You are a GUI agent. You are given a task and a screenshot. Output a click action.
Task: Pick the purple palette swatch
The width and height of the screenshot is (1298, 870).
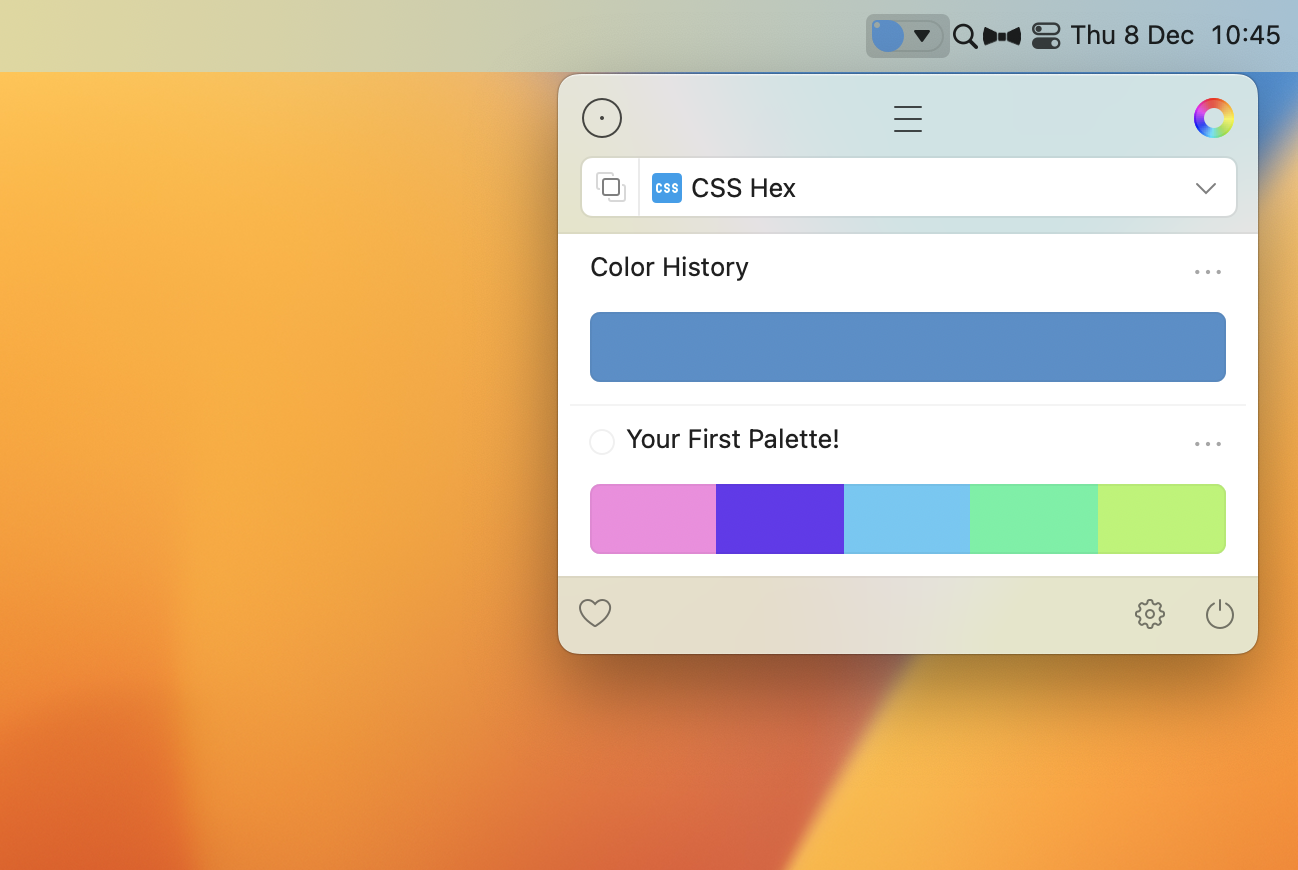coord(780,519)
